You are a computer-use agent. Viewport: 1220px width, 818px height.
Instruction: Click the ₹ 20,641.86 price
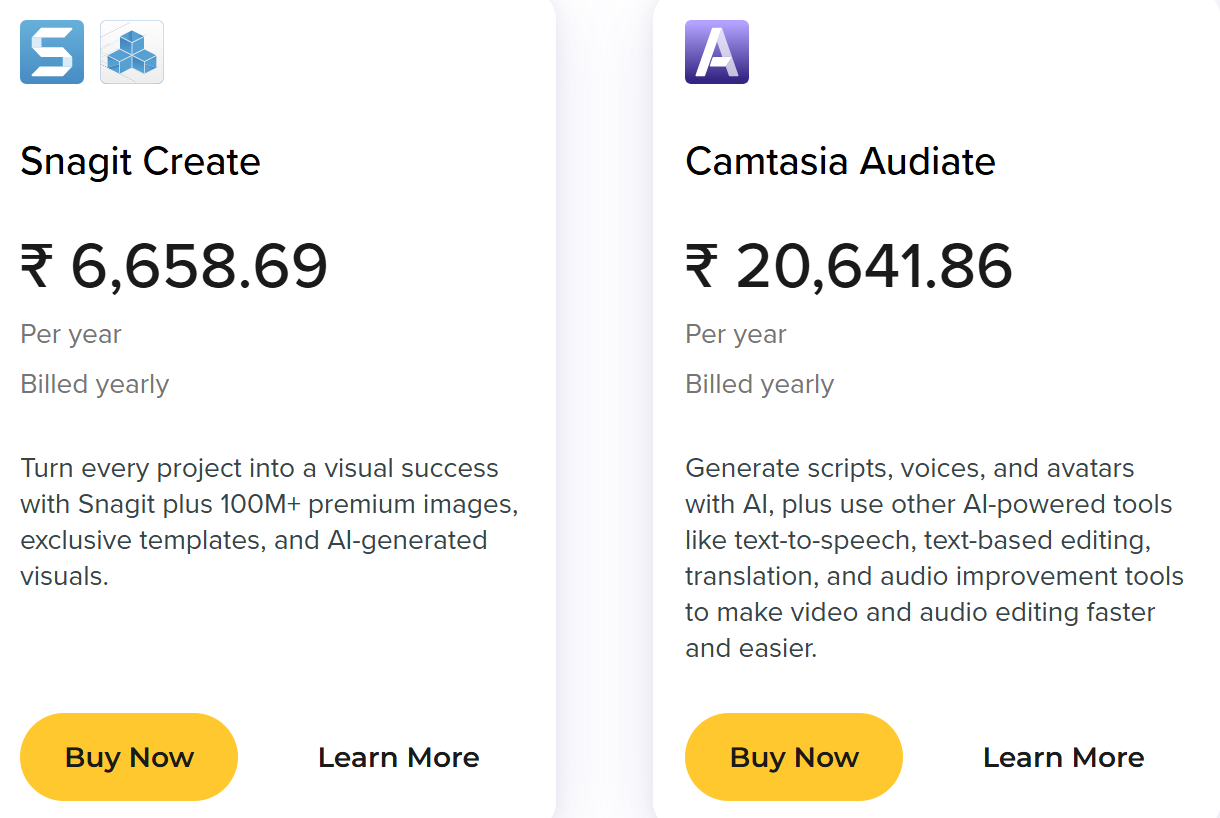pos(849,267)
